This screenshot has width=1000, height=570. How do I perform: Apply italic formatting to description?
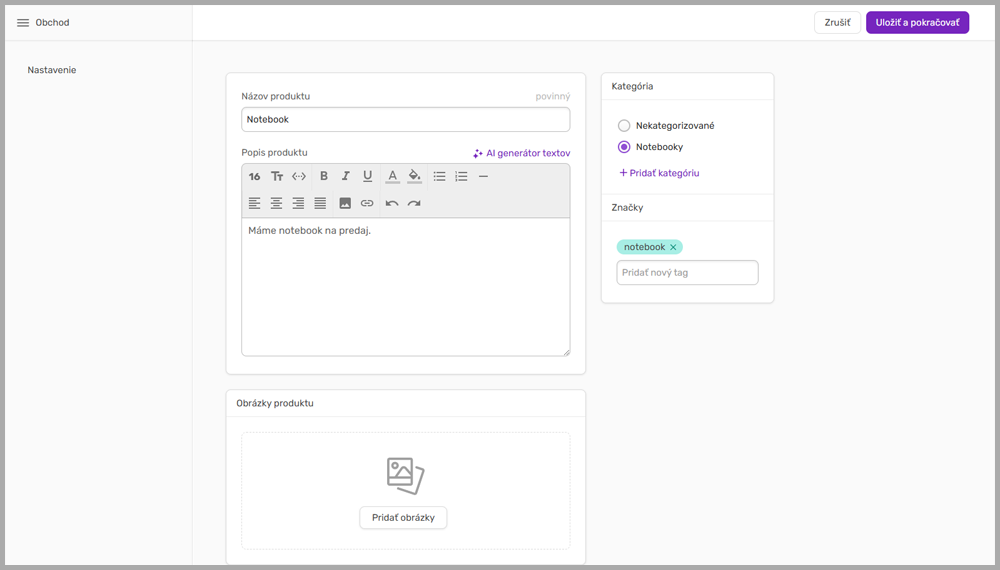pyautogui.click(x=346, y=176)
